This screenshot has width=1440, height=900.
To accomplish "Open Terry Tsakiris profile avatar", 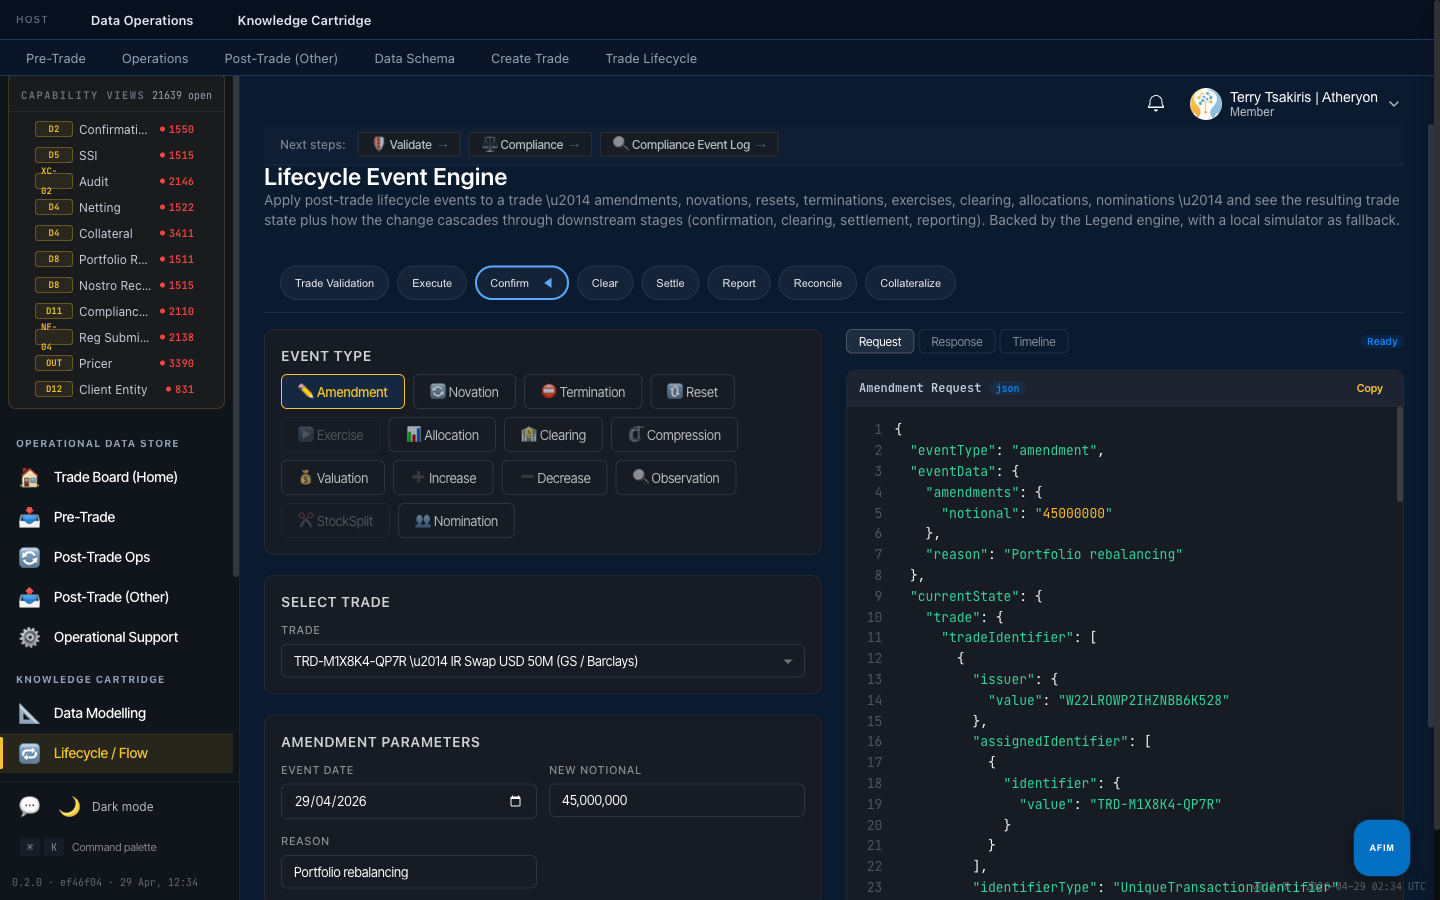I will [x=1206, y=103].
